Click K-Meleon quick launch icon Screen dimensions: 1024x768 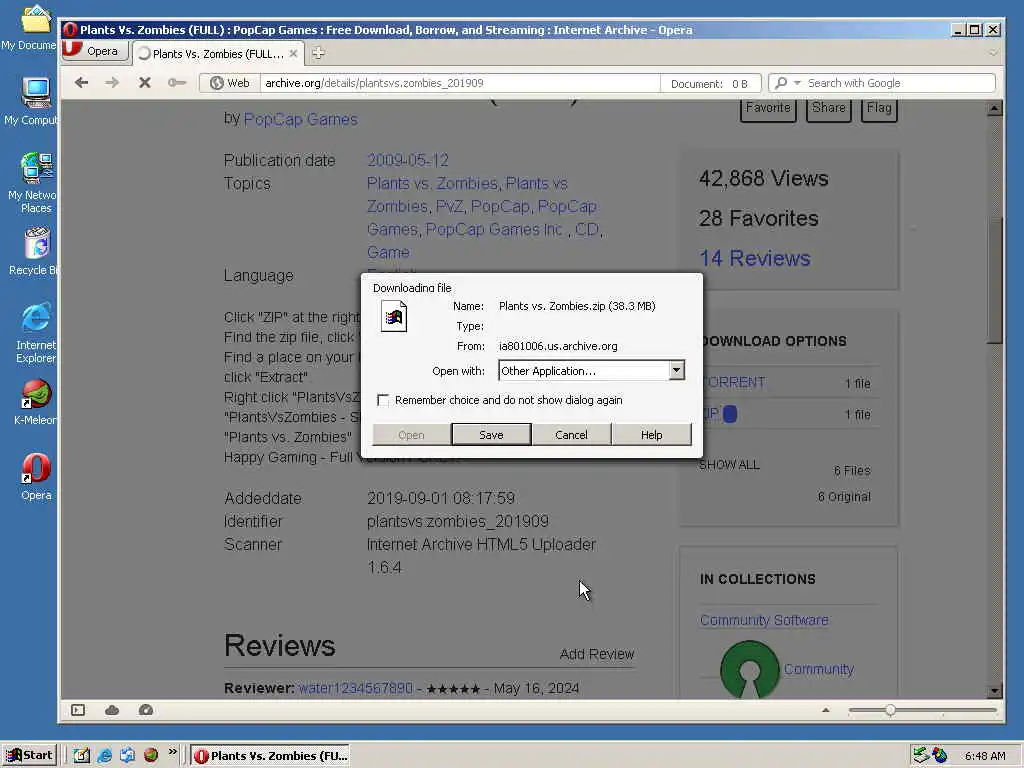tap(151, 756)
